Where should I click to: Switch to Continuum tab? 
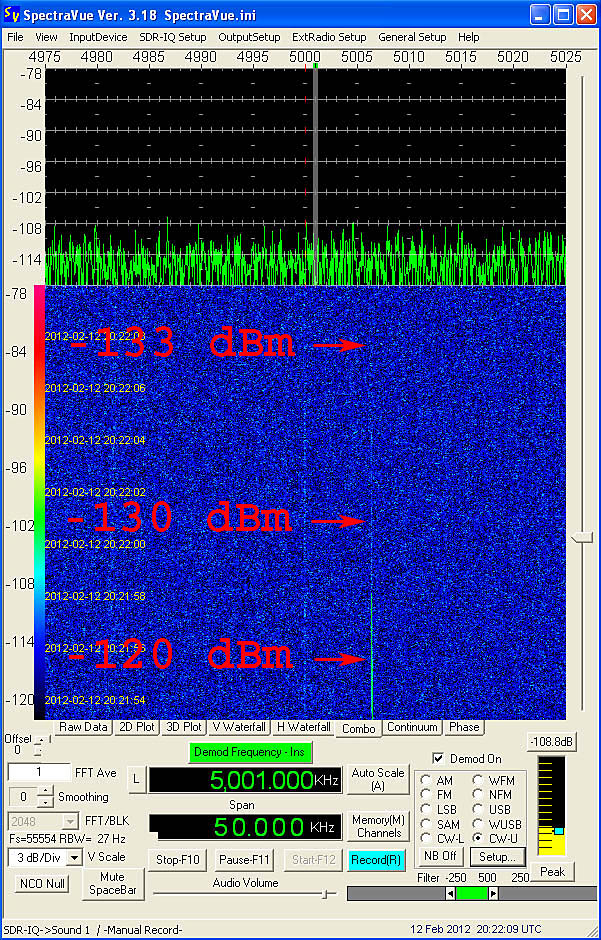pyautogui.click(x=412, y=727)
